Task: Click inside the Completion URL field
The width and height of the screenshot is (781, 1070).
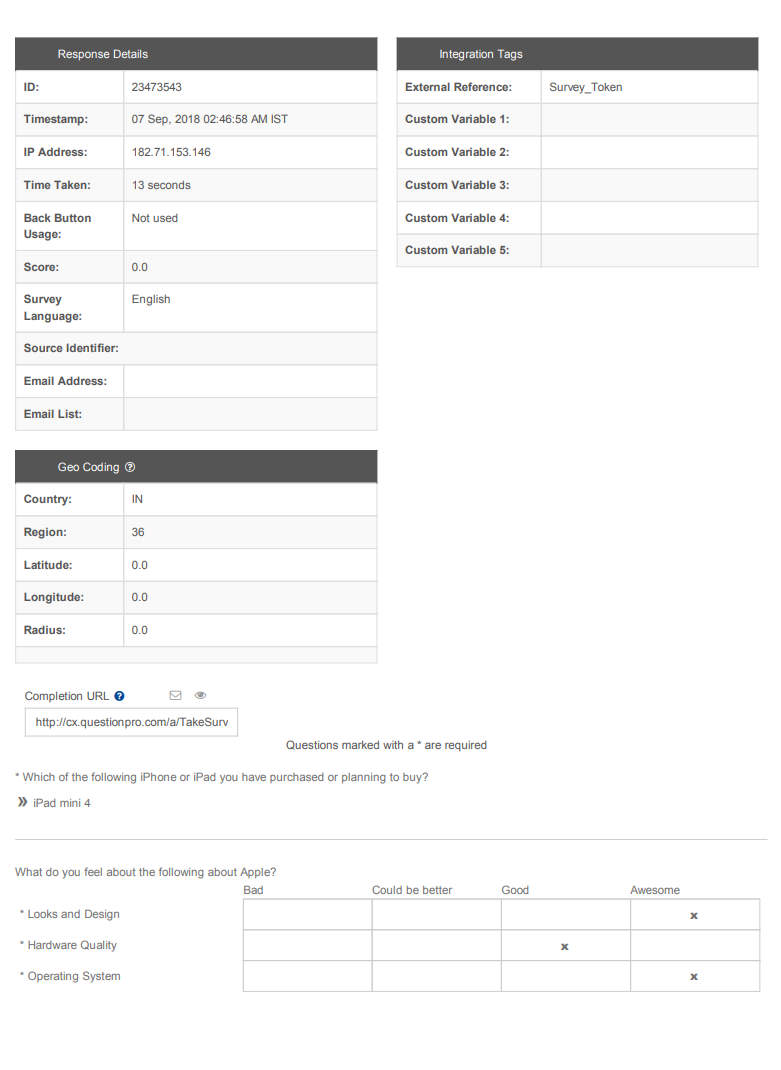Action: 130,722
